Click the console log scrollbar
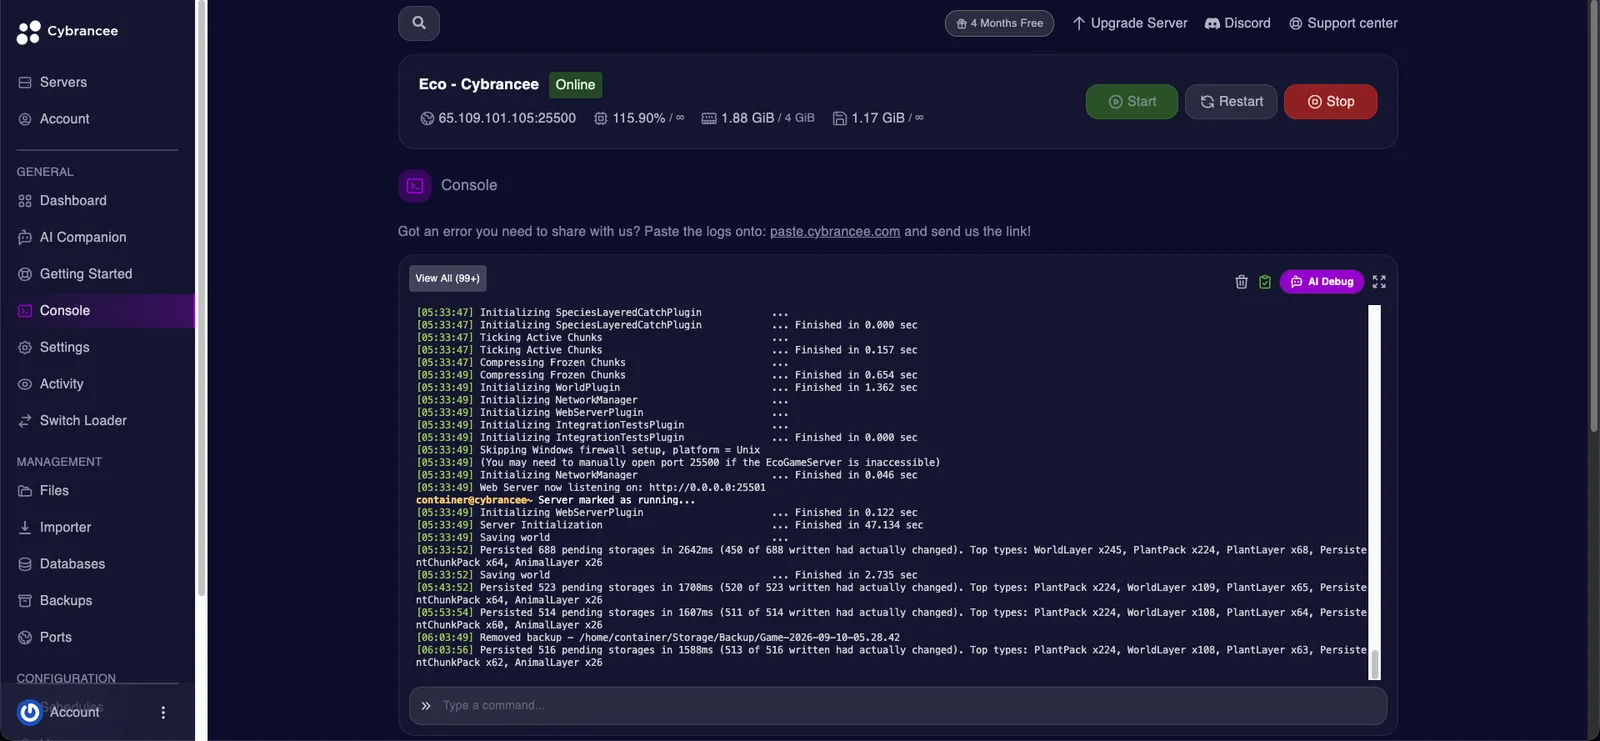The height and width of the screenshot is (741, 1600). point(1375,664)
